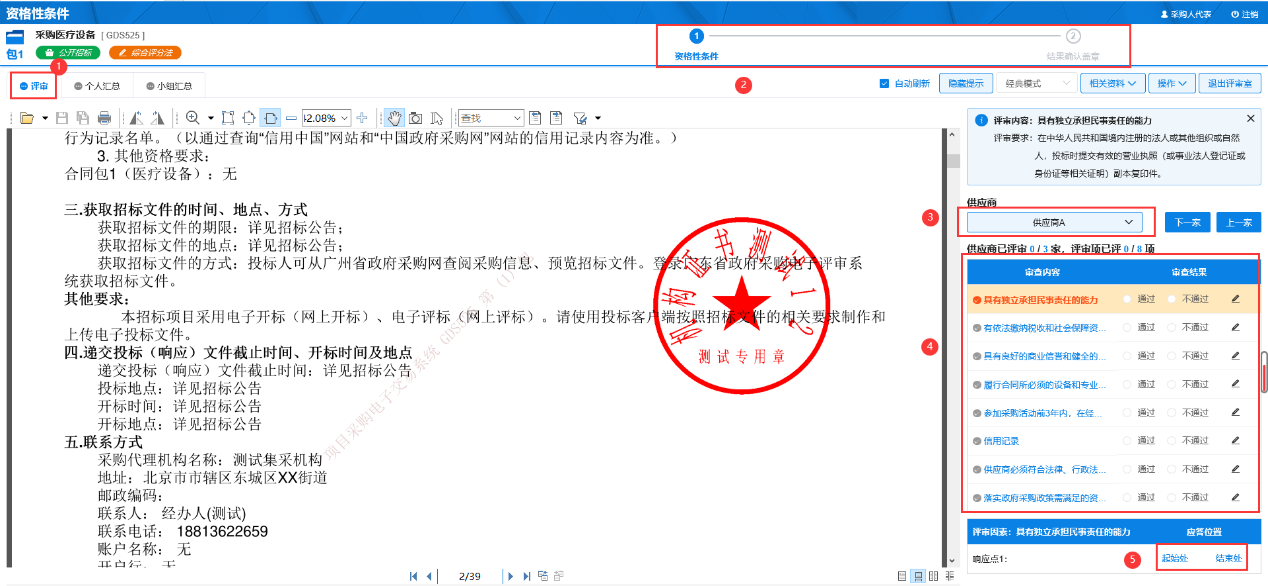This screenshot has height=586, width=1268.
Task: Find next match icon in toolbar
Action: tap(556, 118)
